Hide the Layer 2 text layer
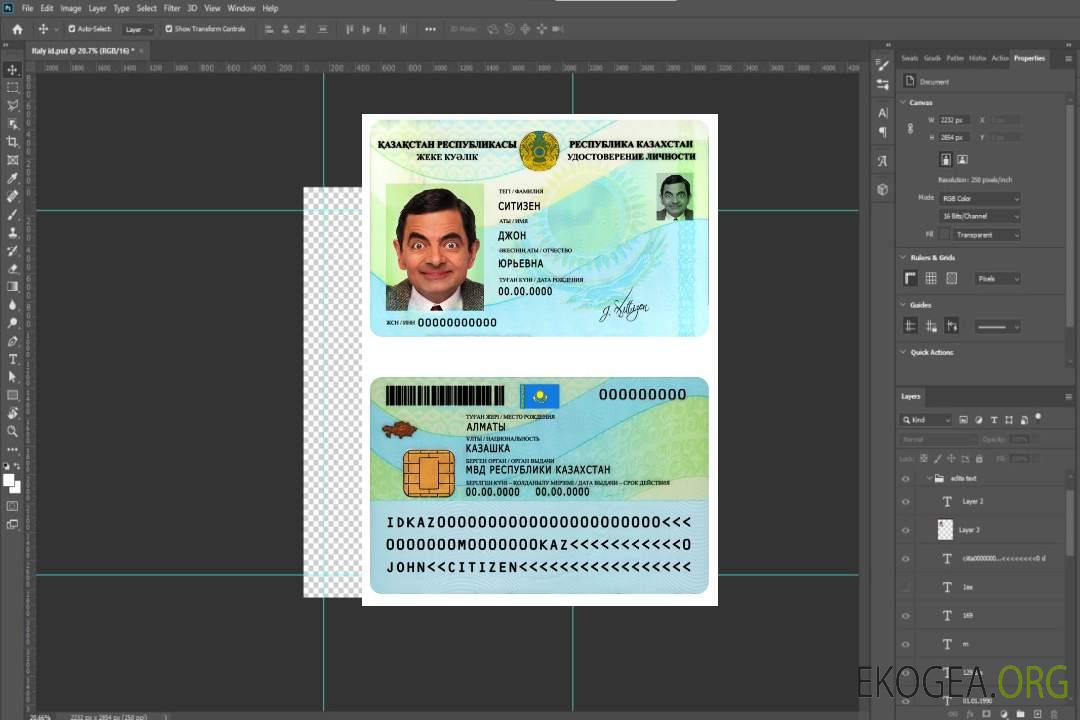1080x720 pixels. pyautogui.click(x=906, y=502)
